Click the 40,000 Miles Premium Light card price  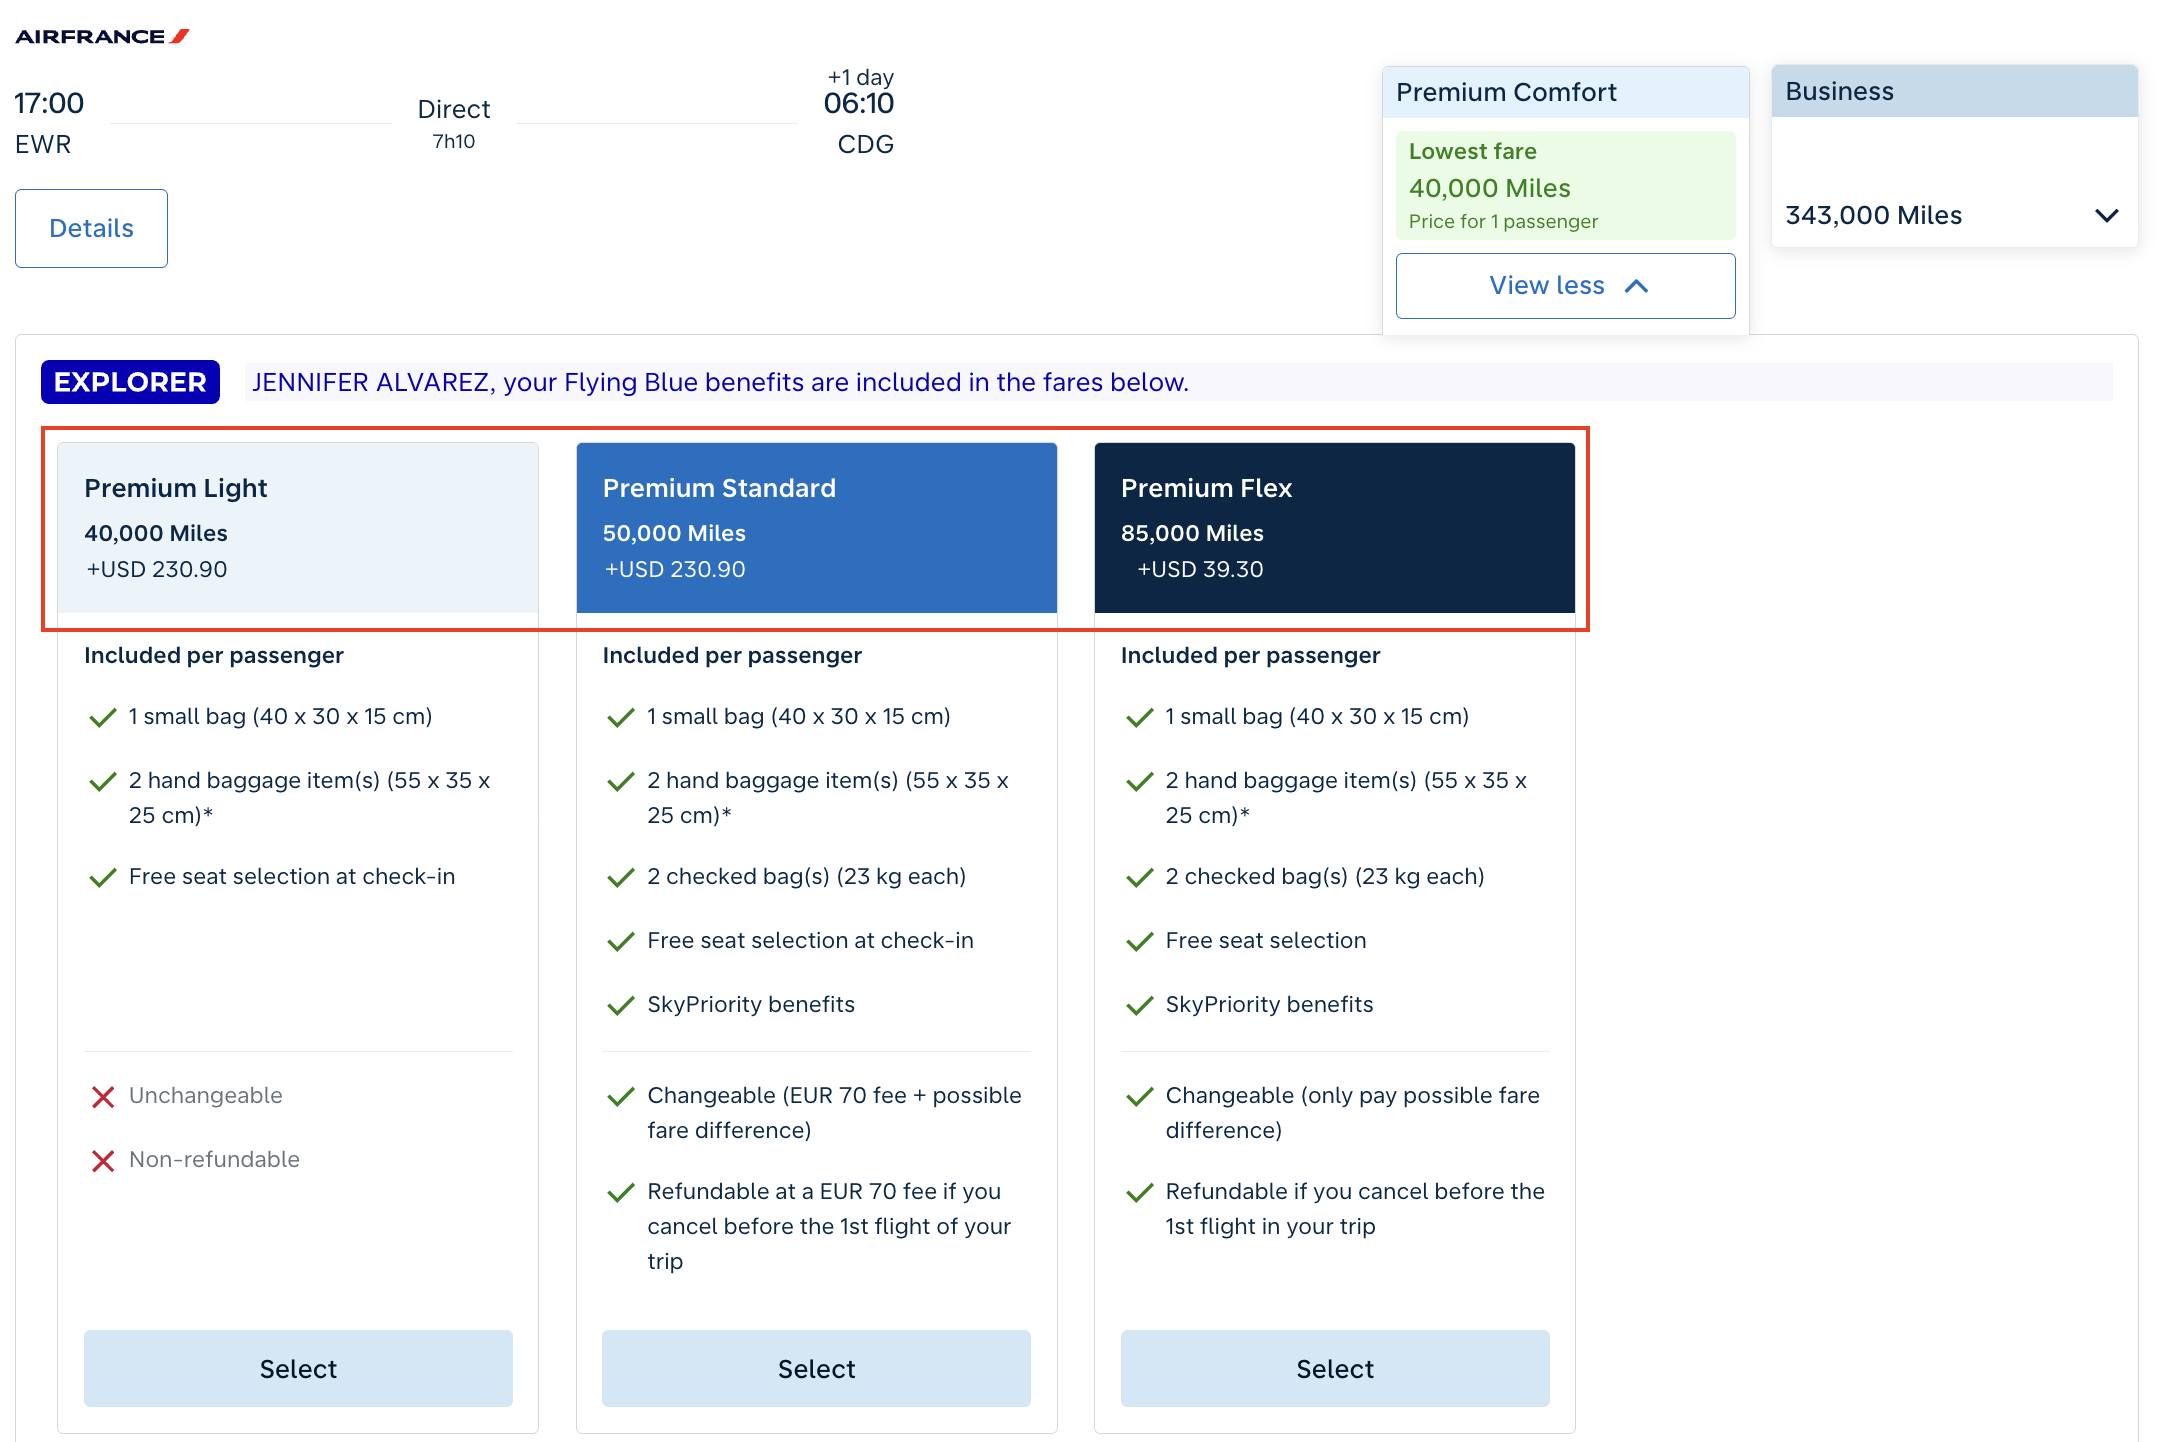click(156, 533)
